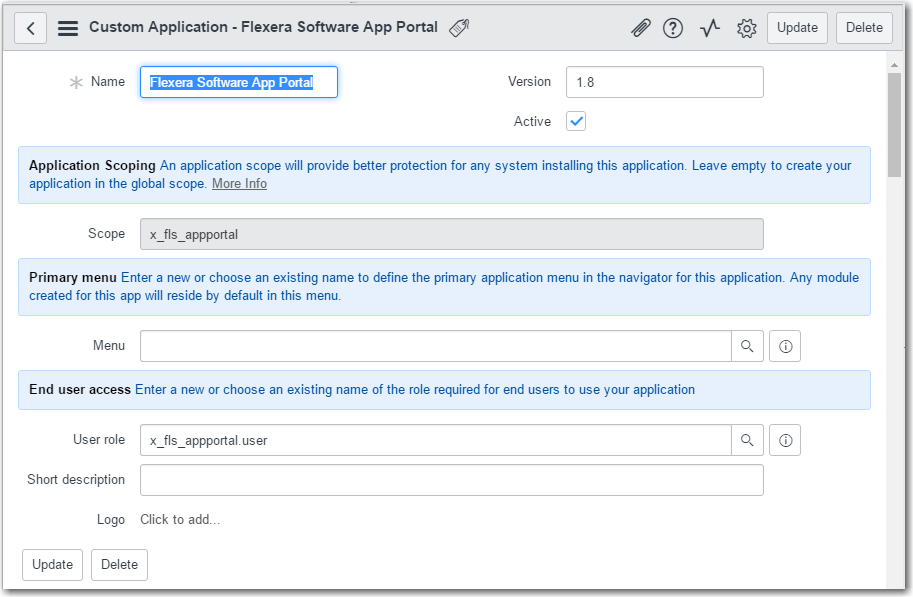
Task: Open attachments with the paperclip icon
Action: tap(640, 28)
